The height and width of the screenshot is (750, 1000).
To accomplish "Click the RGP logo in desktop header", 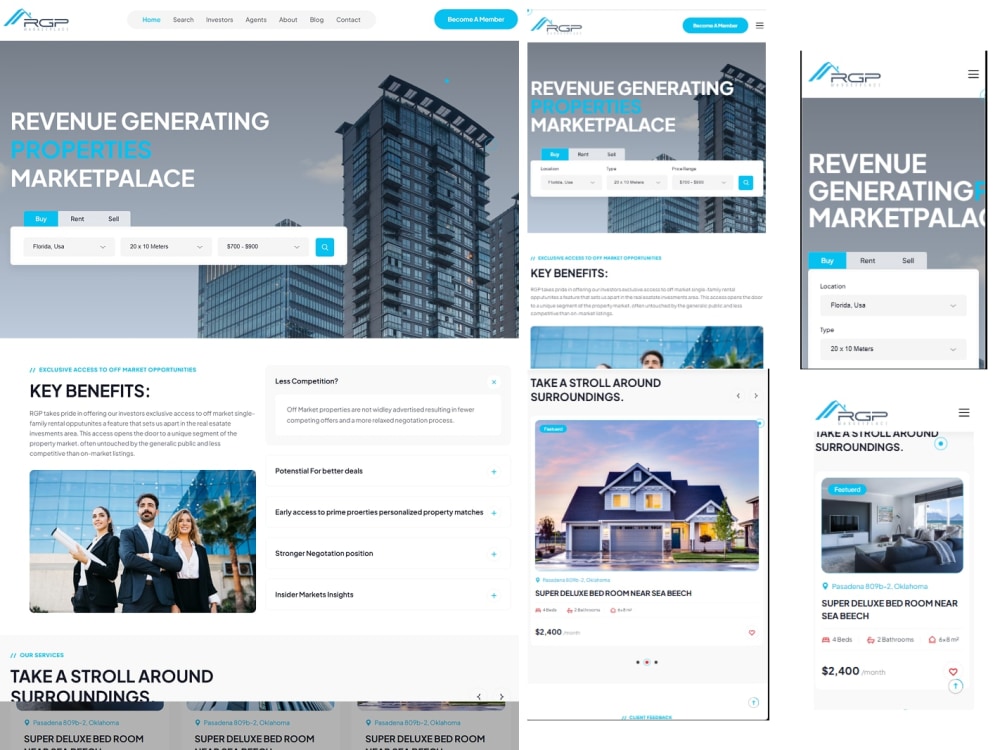I will tap(36, 20).
